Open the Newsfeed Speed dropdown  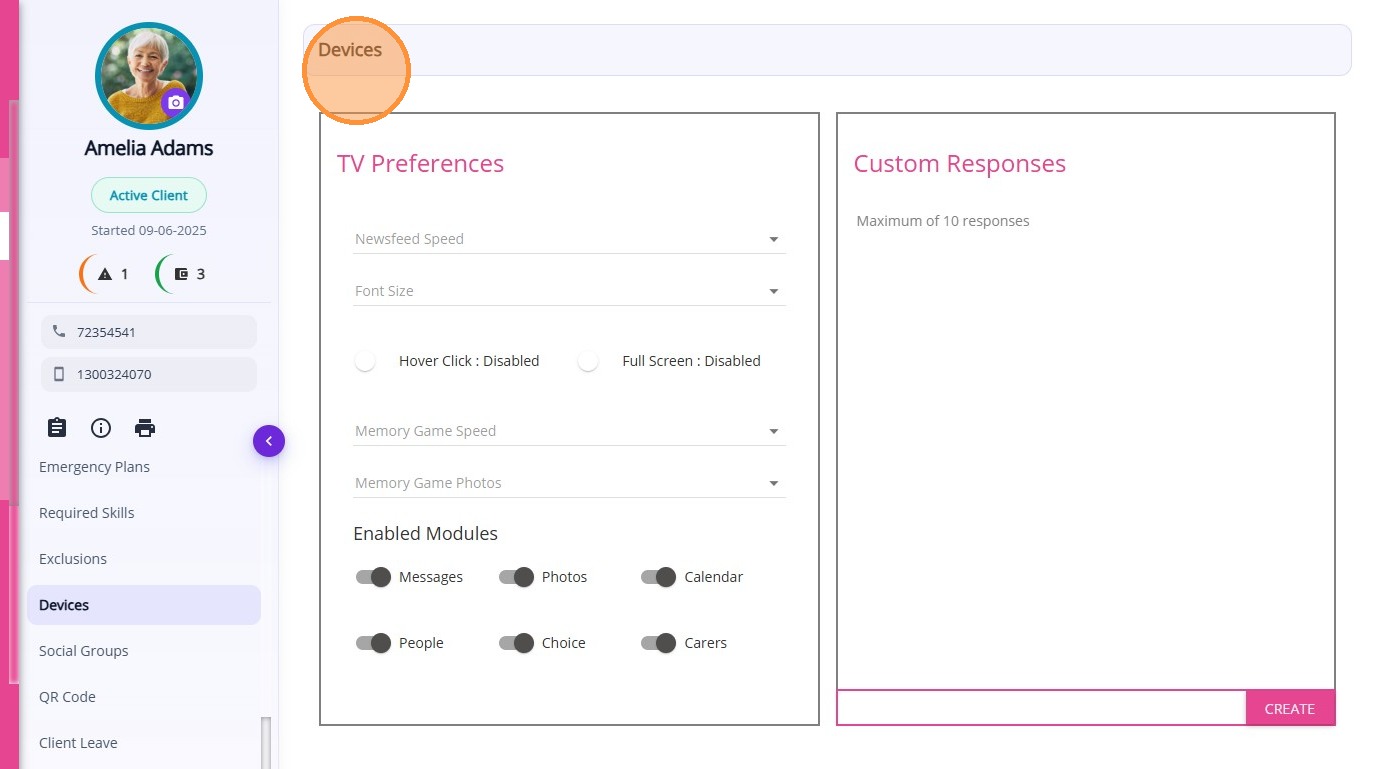point(569,239)
